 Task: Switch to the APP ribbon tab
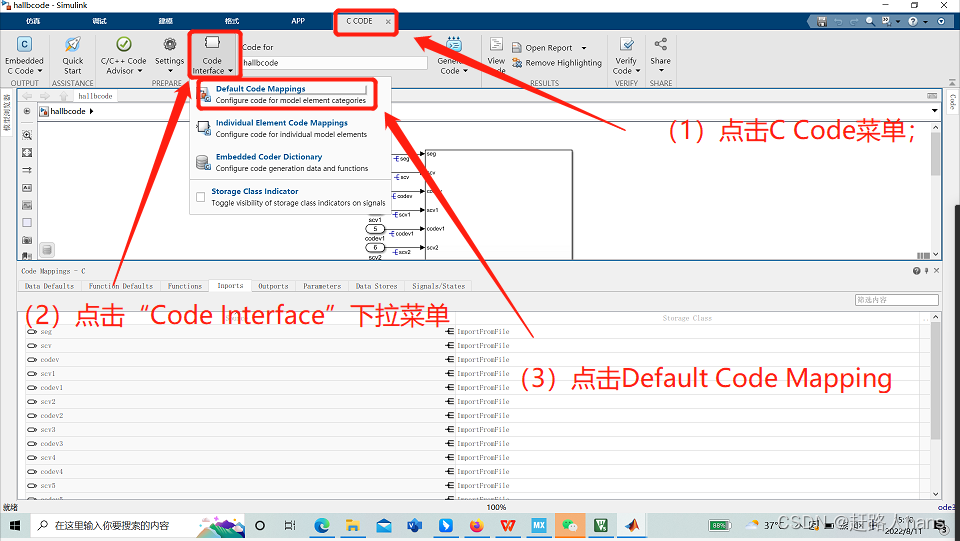click(x=298, y=21)
